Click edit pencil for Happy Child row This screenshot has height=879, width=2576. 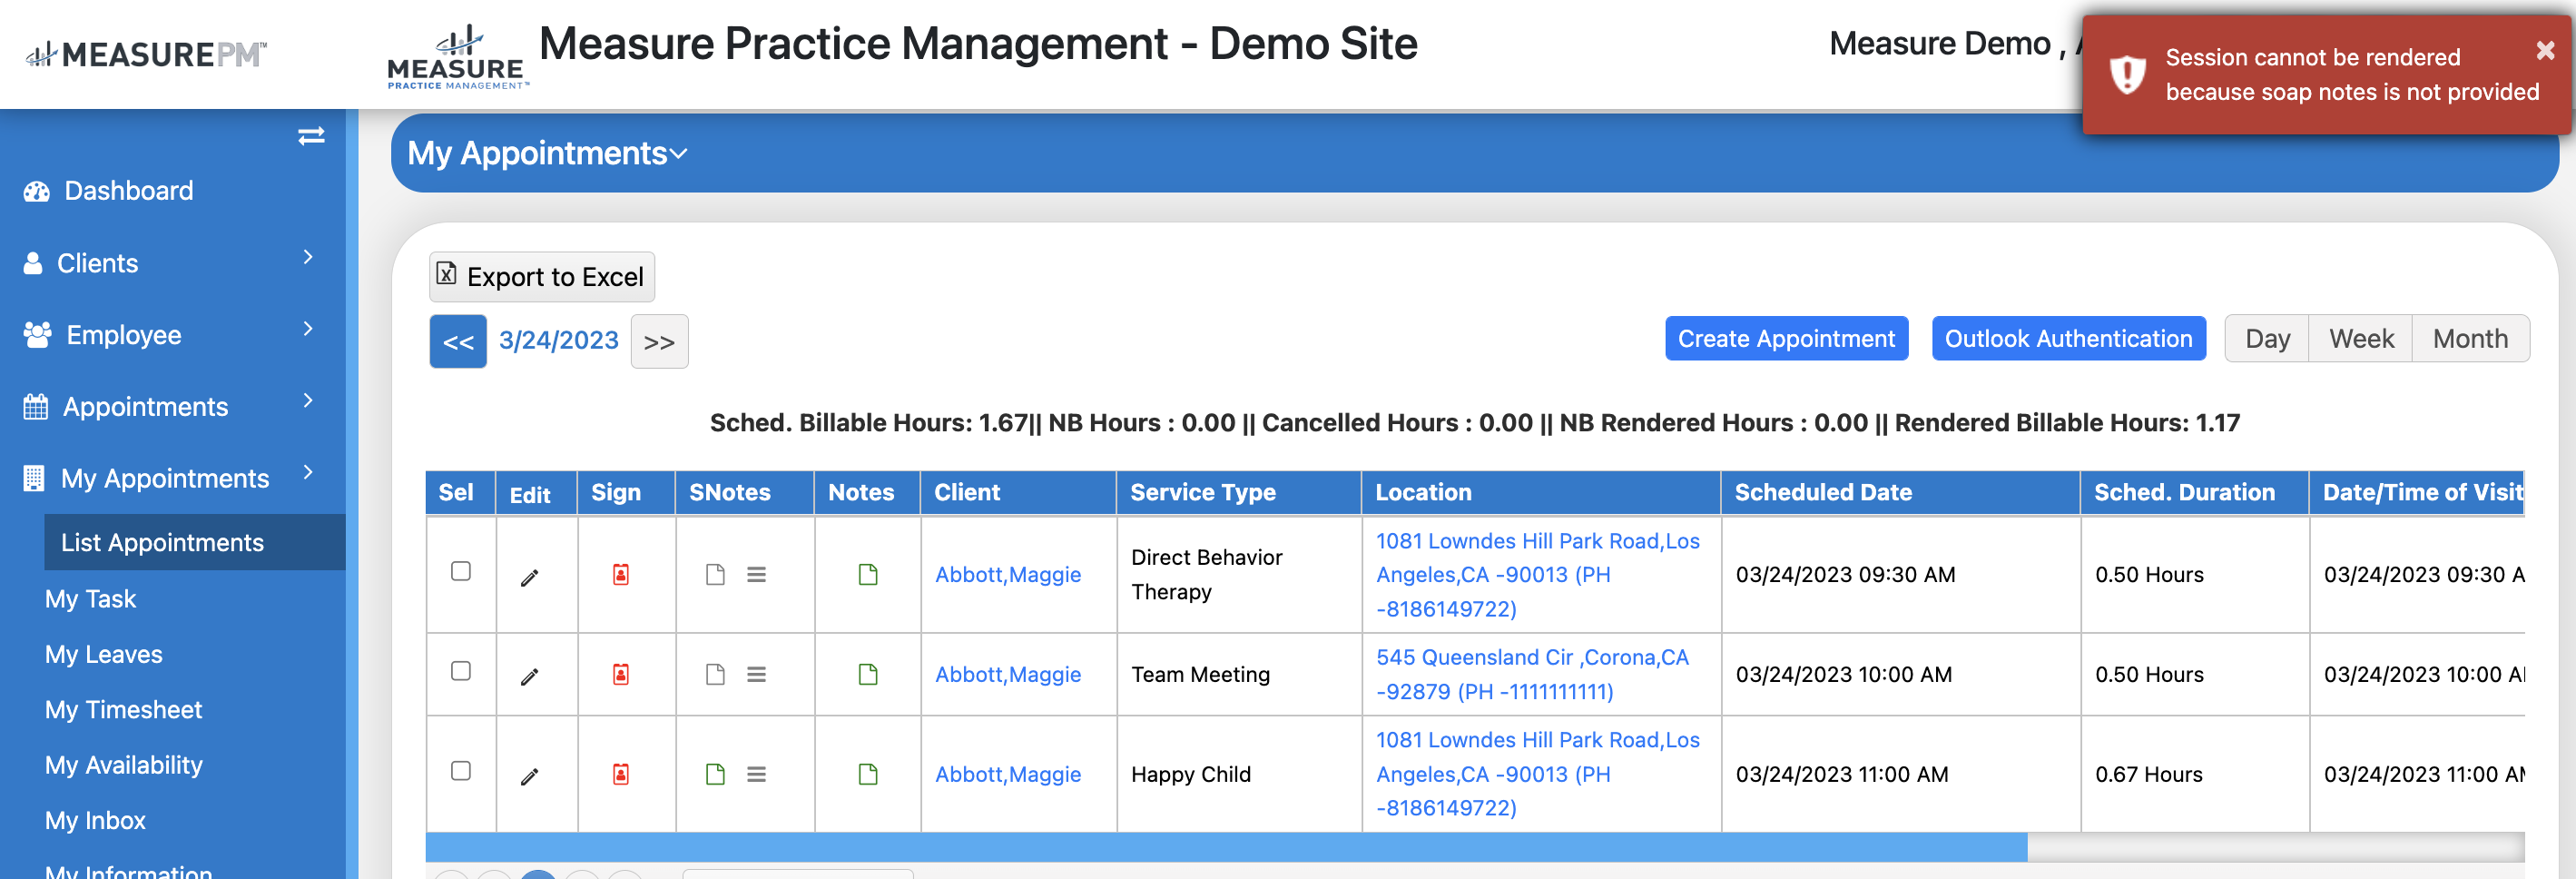(530, 776)
